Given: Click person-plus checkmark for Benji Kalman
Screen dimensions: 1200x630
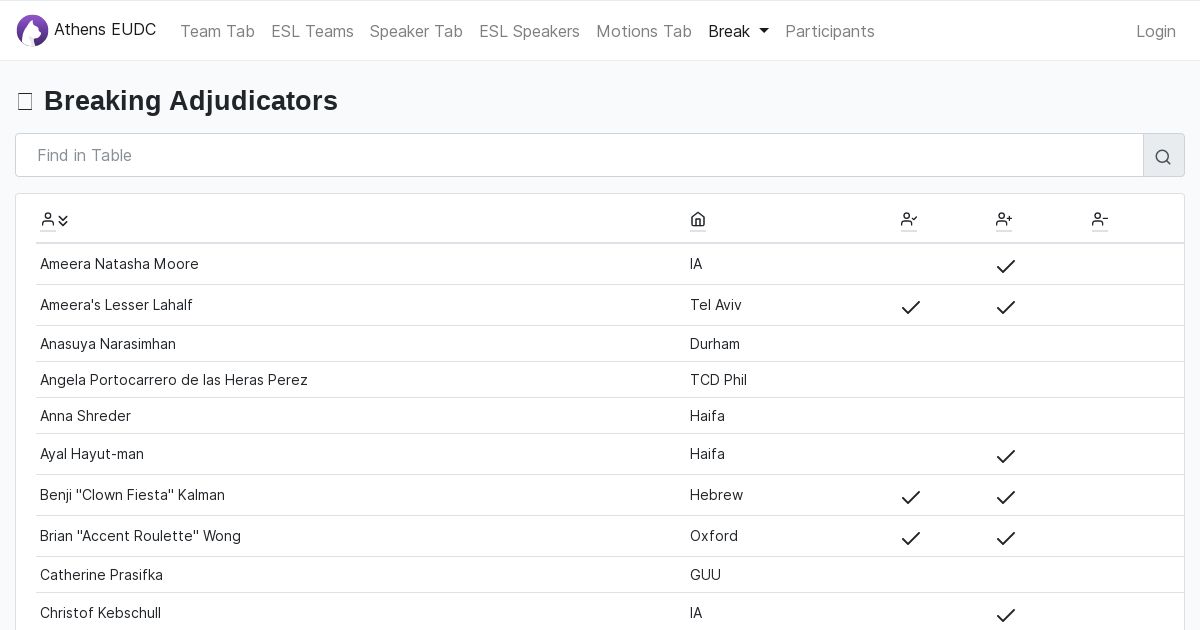Looking at the screenshot, I should click(x=1006, y=497).
